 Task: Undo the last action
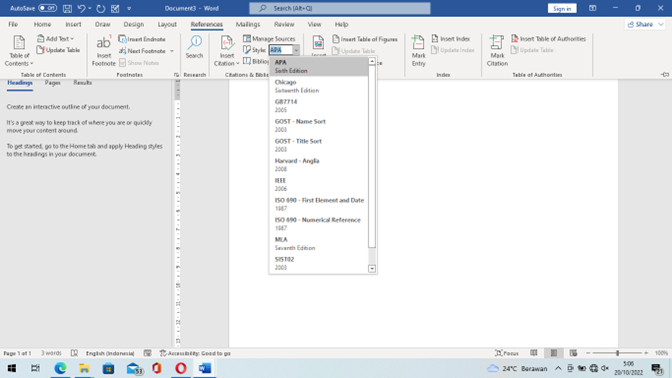pyautogui.click(x=81, y=8)
